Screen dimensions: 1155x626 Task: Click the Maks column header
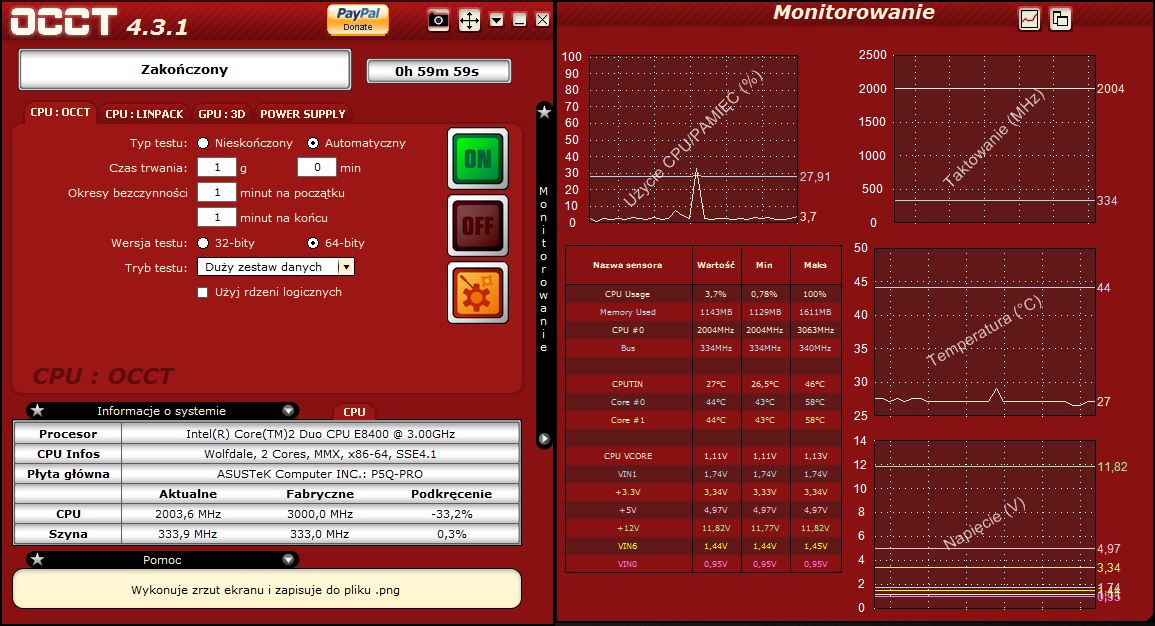815,265
